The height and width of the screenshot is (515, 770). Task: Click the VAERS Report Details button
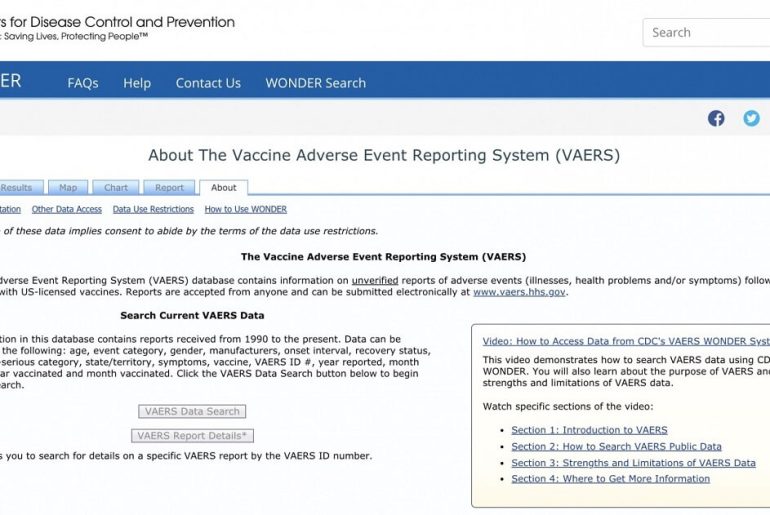tap(192, 436)
